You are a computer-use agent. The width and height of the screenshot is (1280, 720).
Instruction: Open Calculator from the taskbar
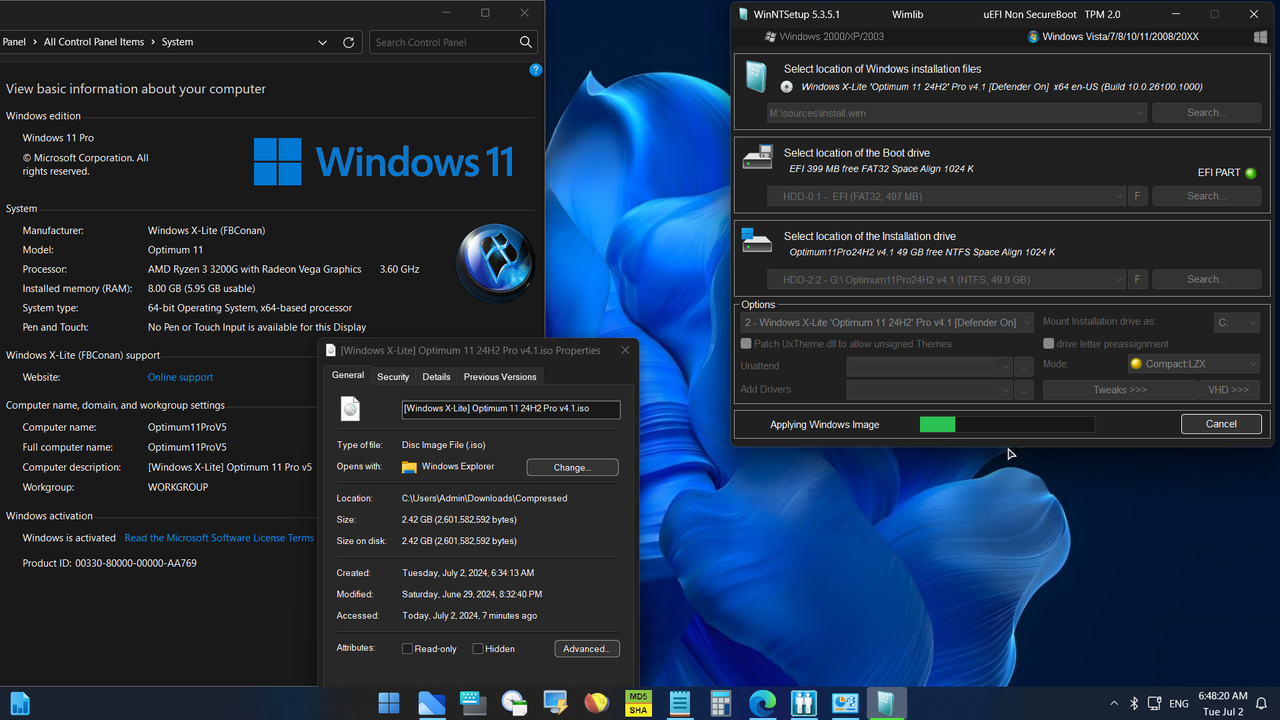[x=720, y=703]
